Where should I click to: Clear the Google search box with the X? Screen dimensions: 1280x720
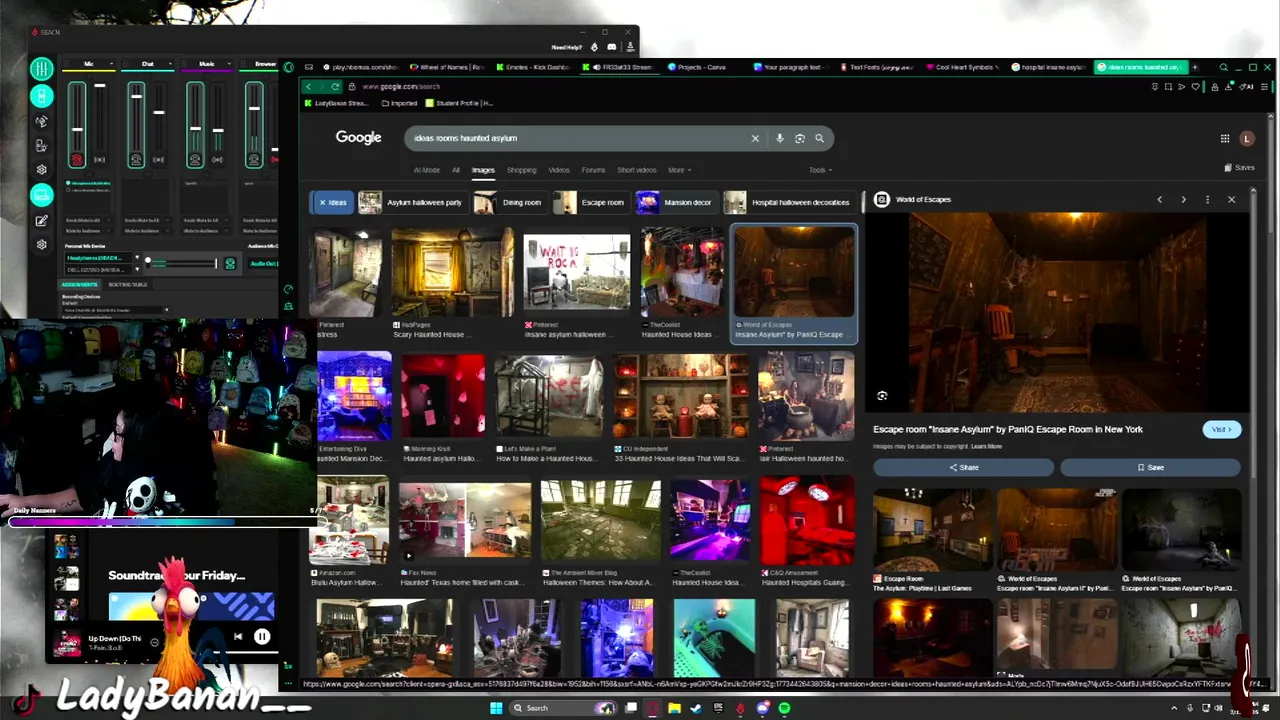pos(755,138)
